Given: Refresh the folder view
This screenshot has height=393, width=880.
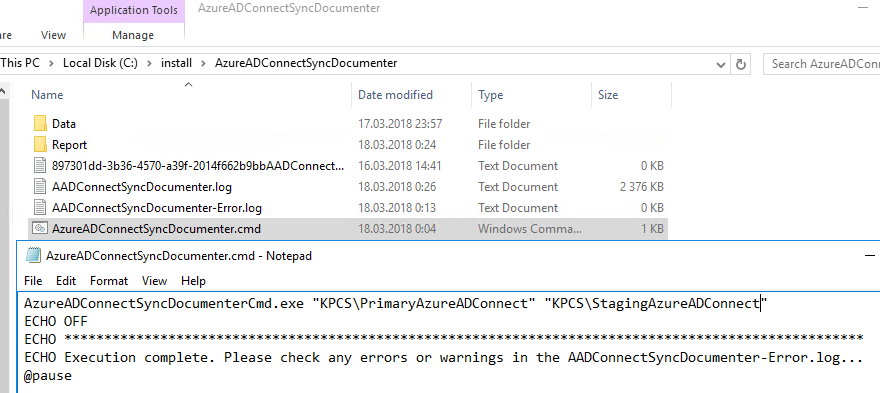Looking at the screenshot, I should coord(741,64).
